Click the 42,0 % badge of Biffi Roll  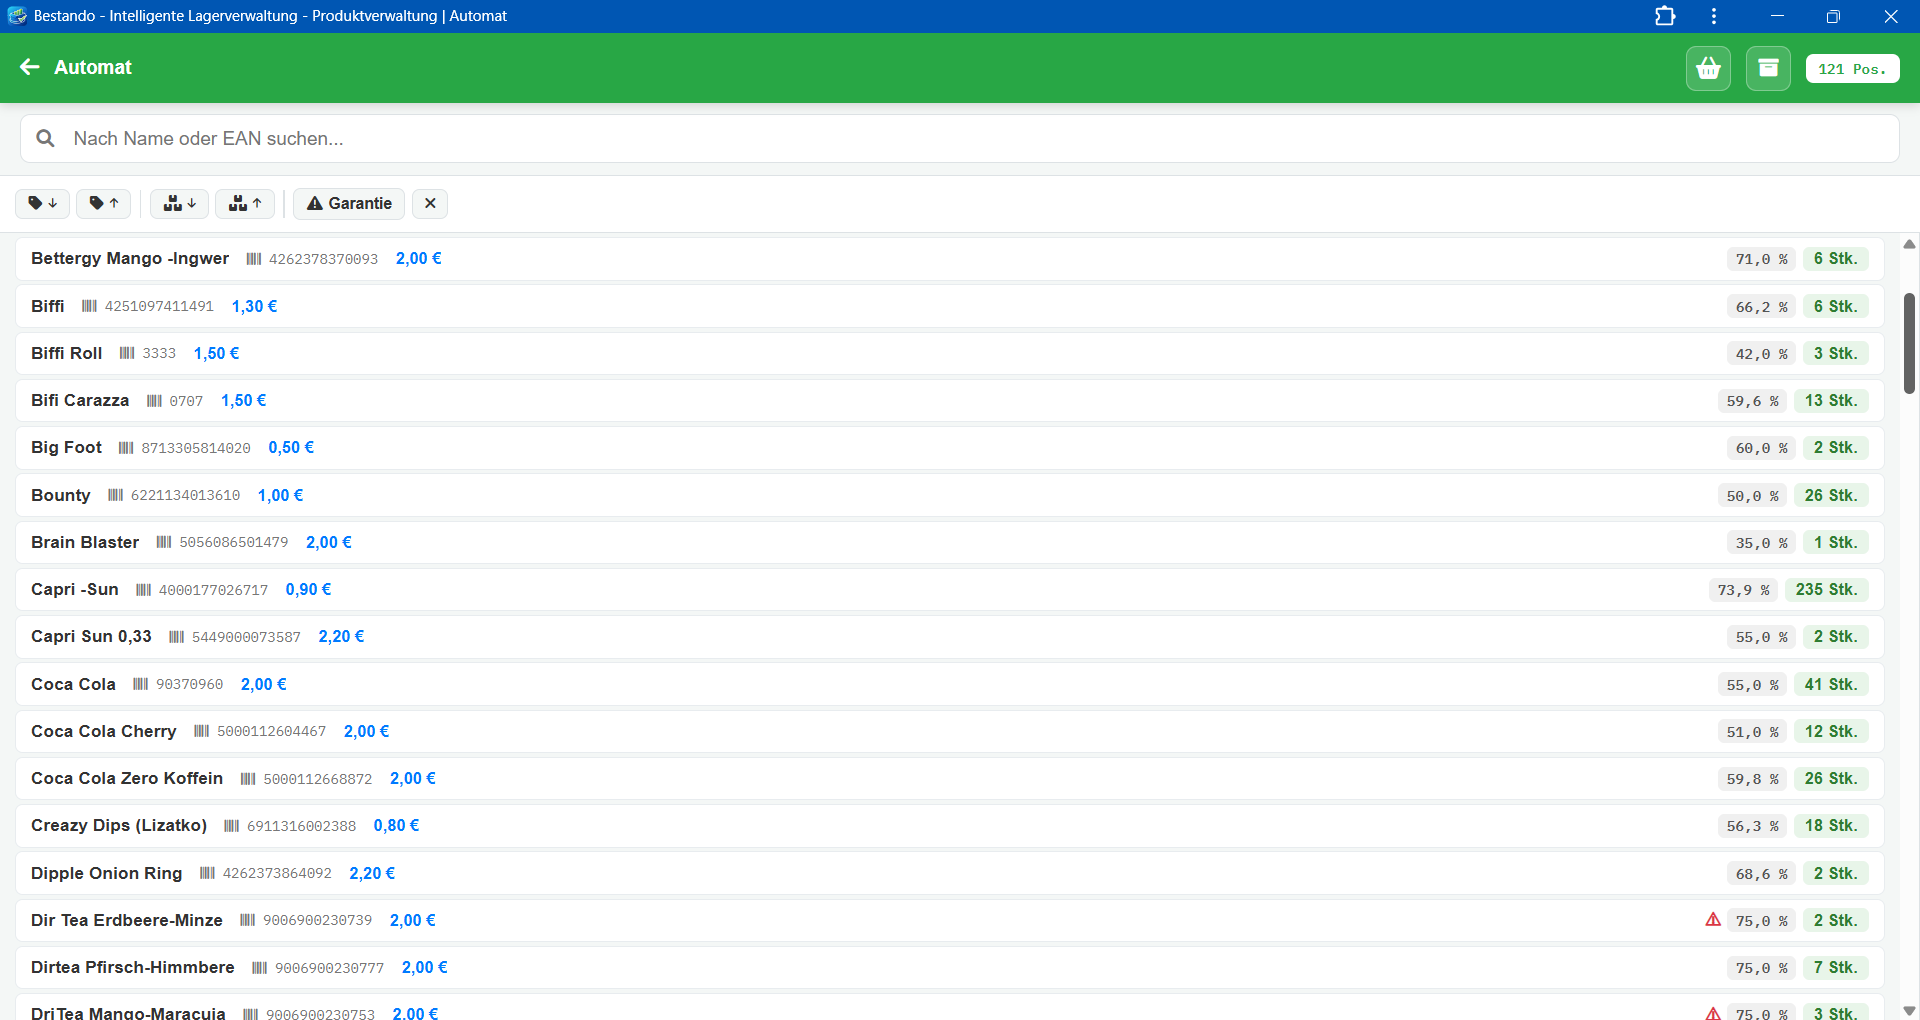pyautogui.click(x=1761, y=354)
